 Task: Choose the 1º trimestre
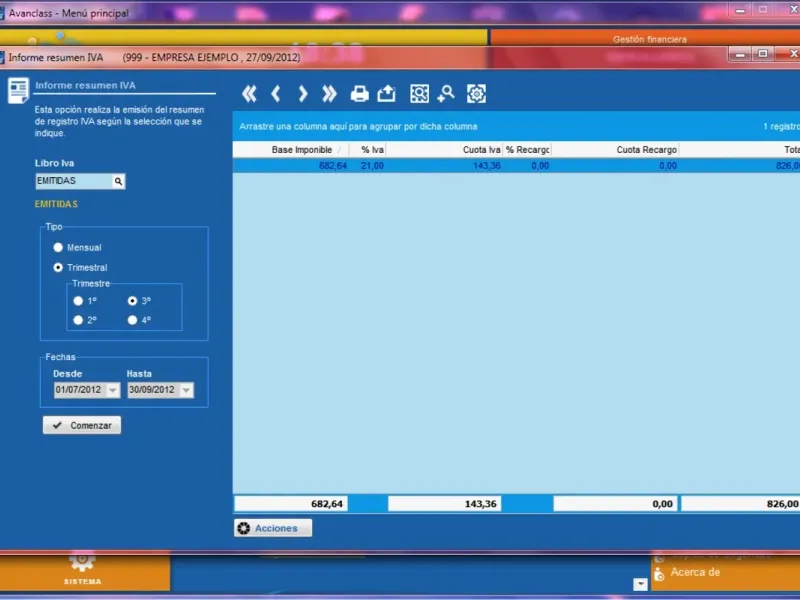click(x=78, y=301)
